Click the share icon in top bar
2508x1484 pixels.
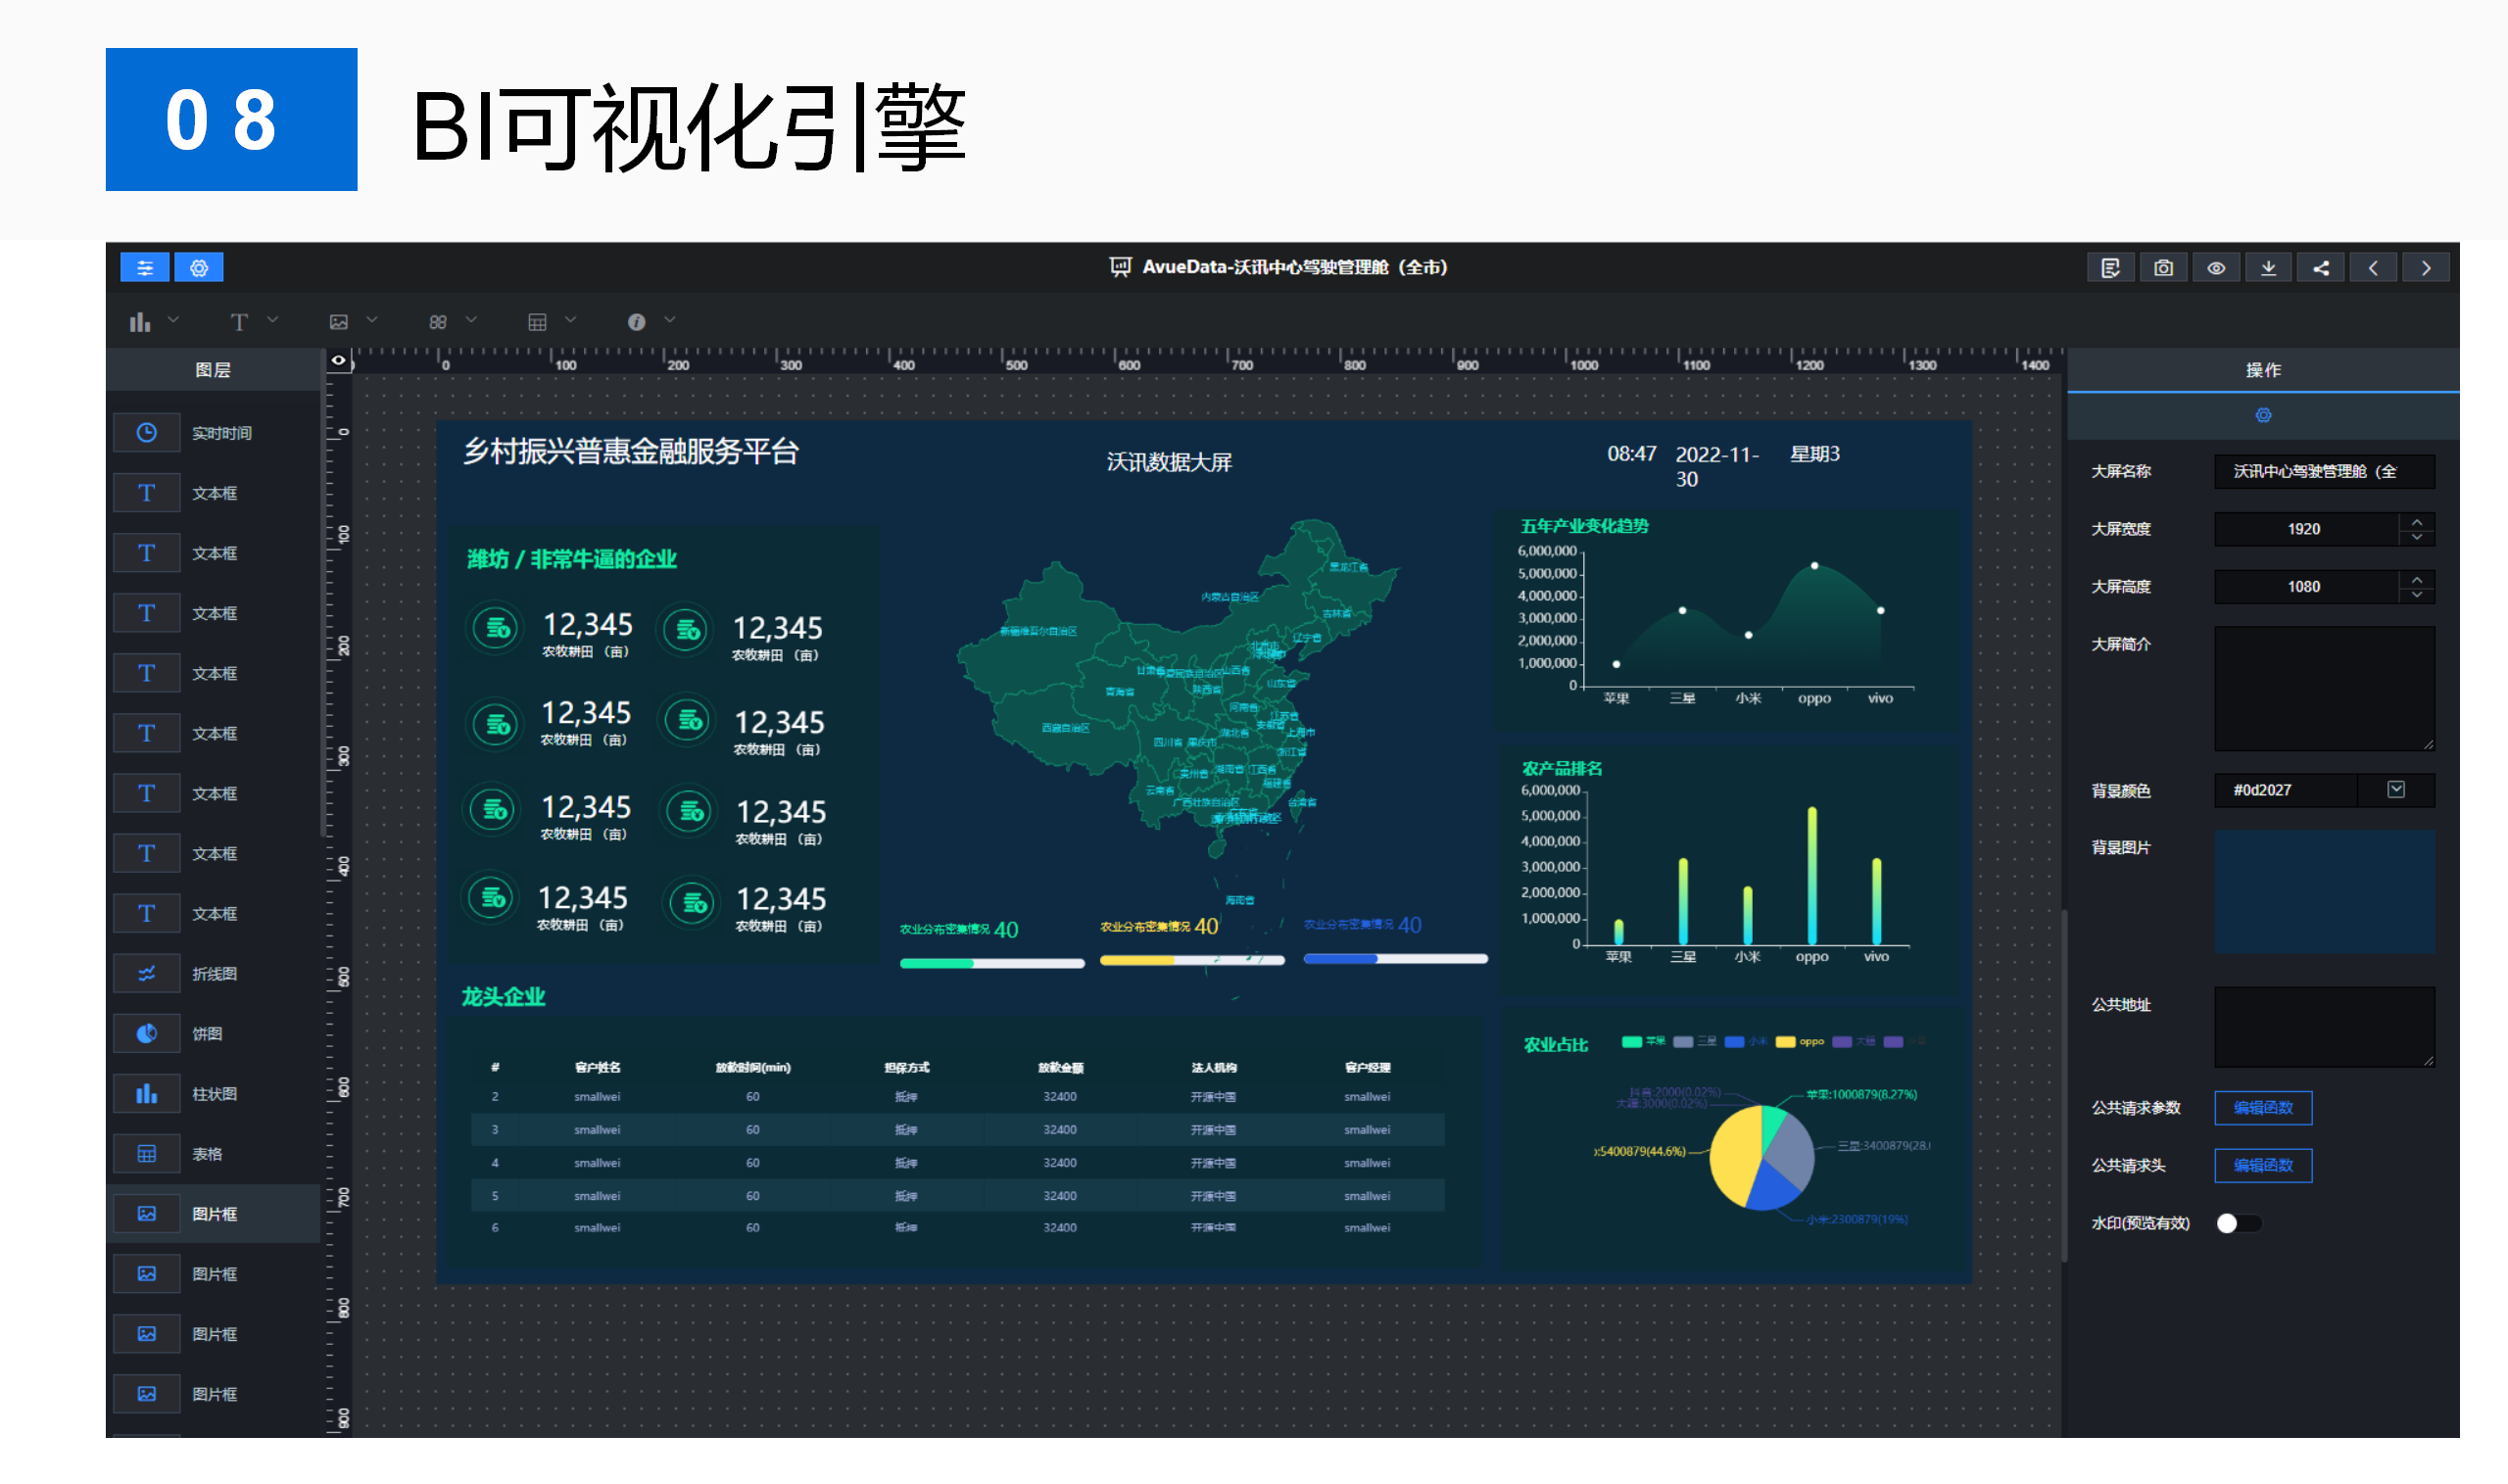[x=2321, y=268]
